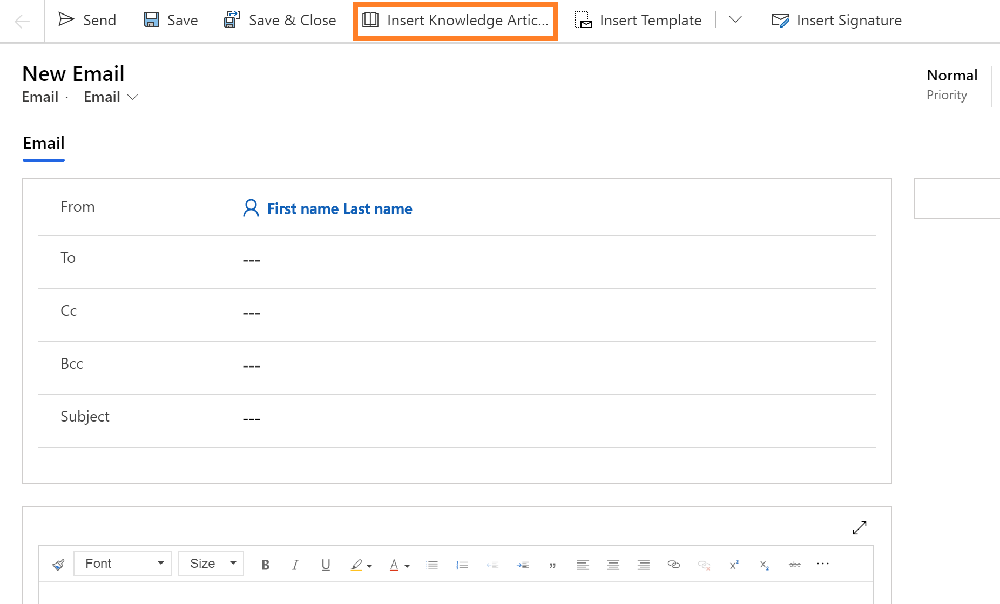Click the Format Painter icon
Image resolution: width=1000 pixels, height=604 pixels.
point(58,563)
